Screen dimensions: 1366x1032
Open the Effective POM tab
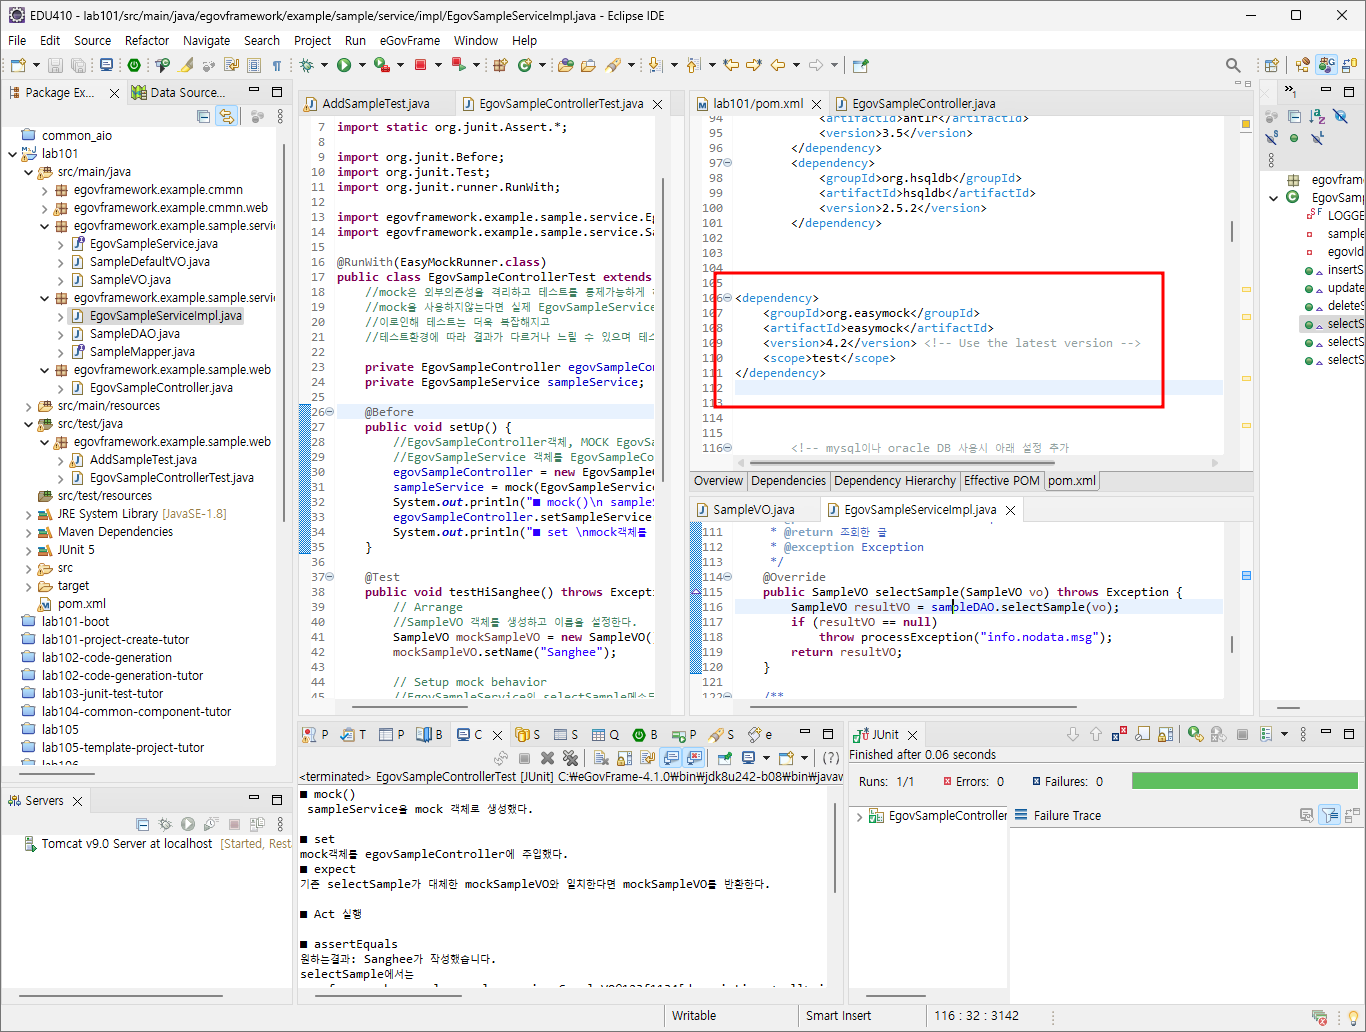(x=1001, y=481)
